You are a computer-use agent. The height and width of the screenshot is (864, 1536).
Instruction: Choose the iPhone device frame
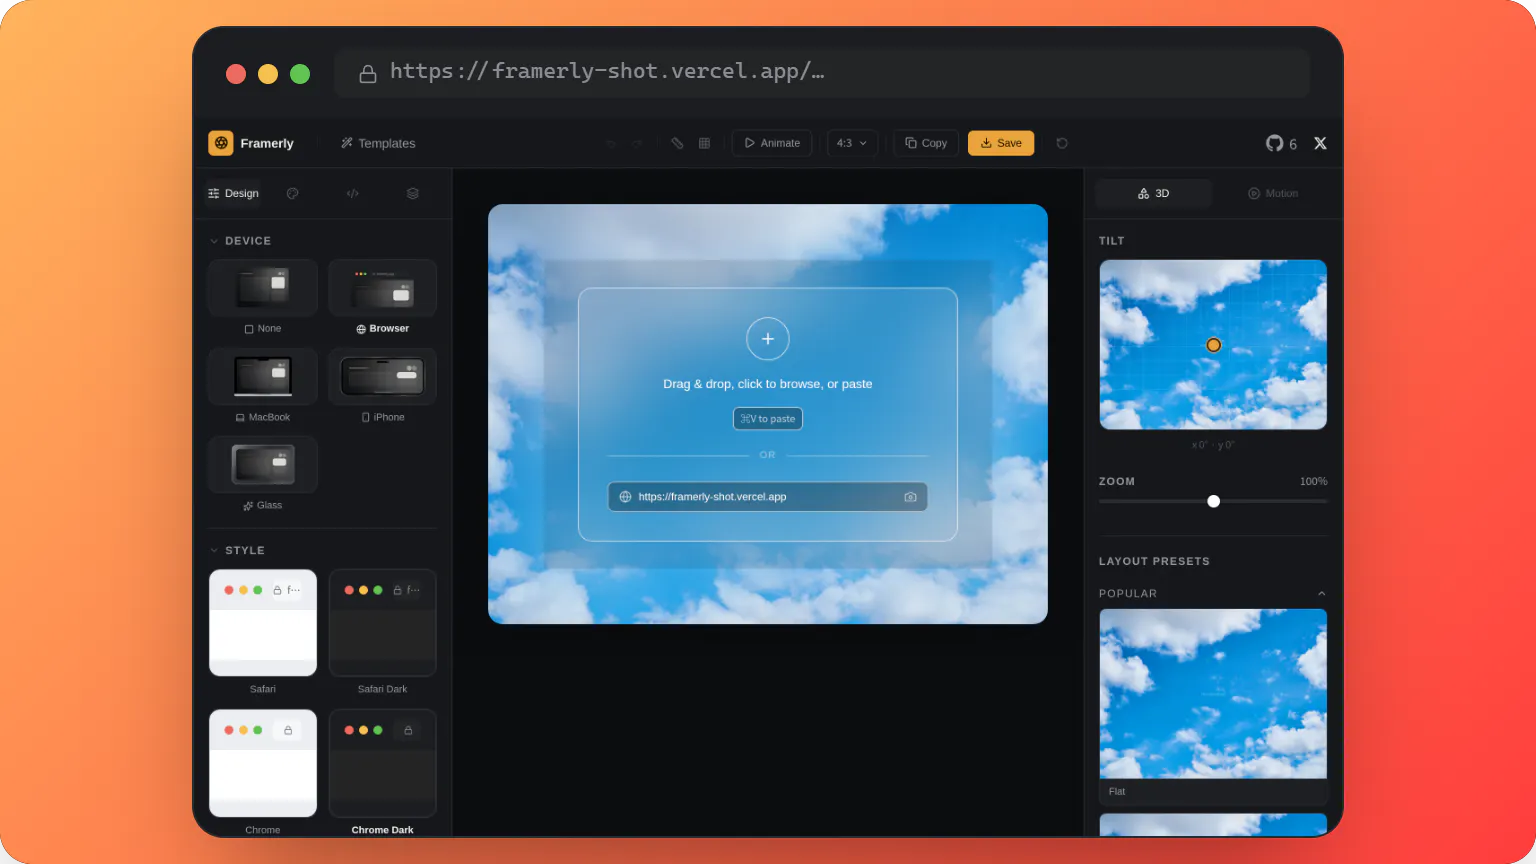click(383, 386)
